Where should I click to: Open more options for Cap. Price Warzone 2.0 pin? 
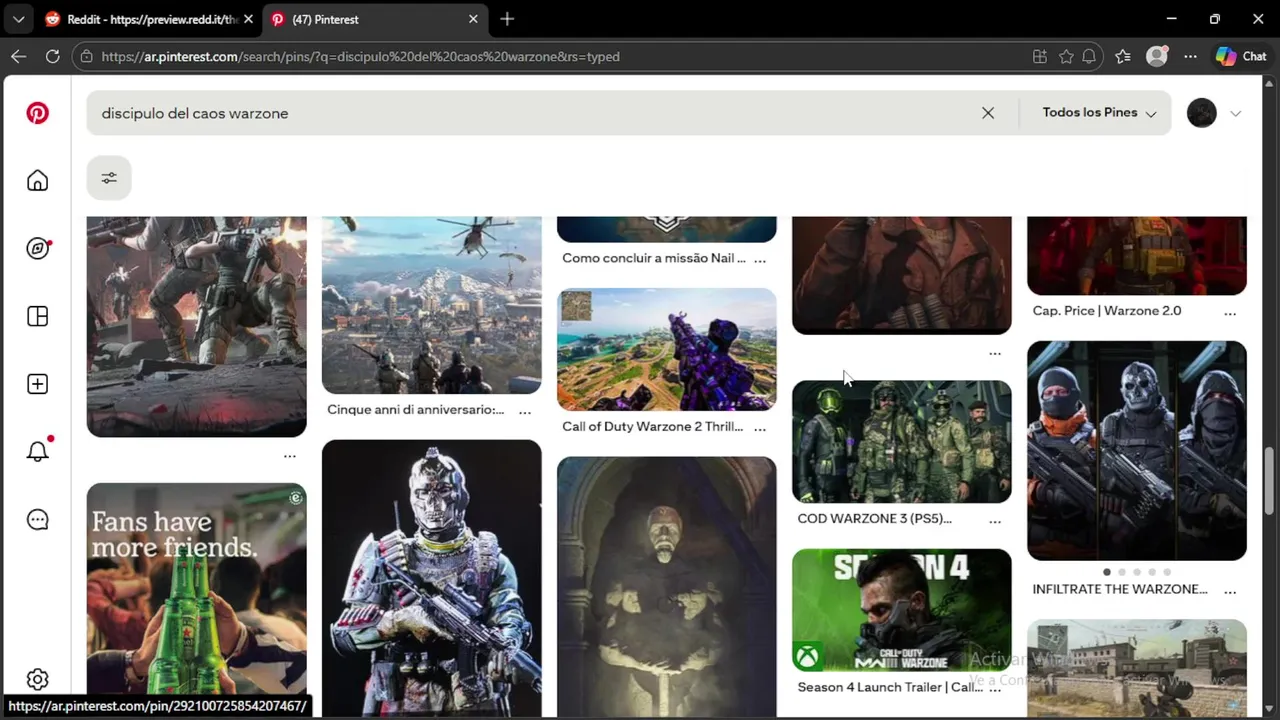click(x=1230, y=312)
